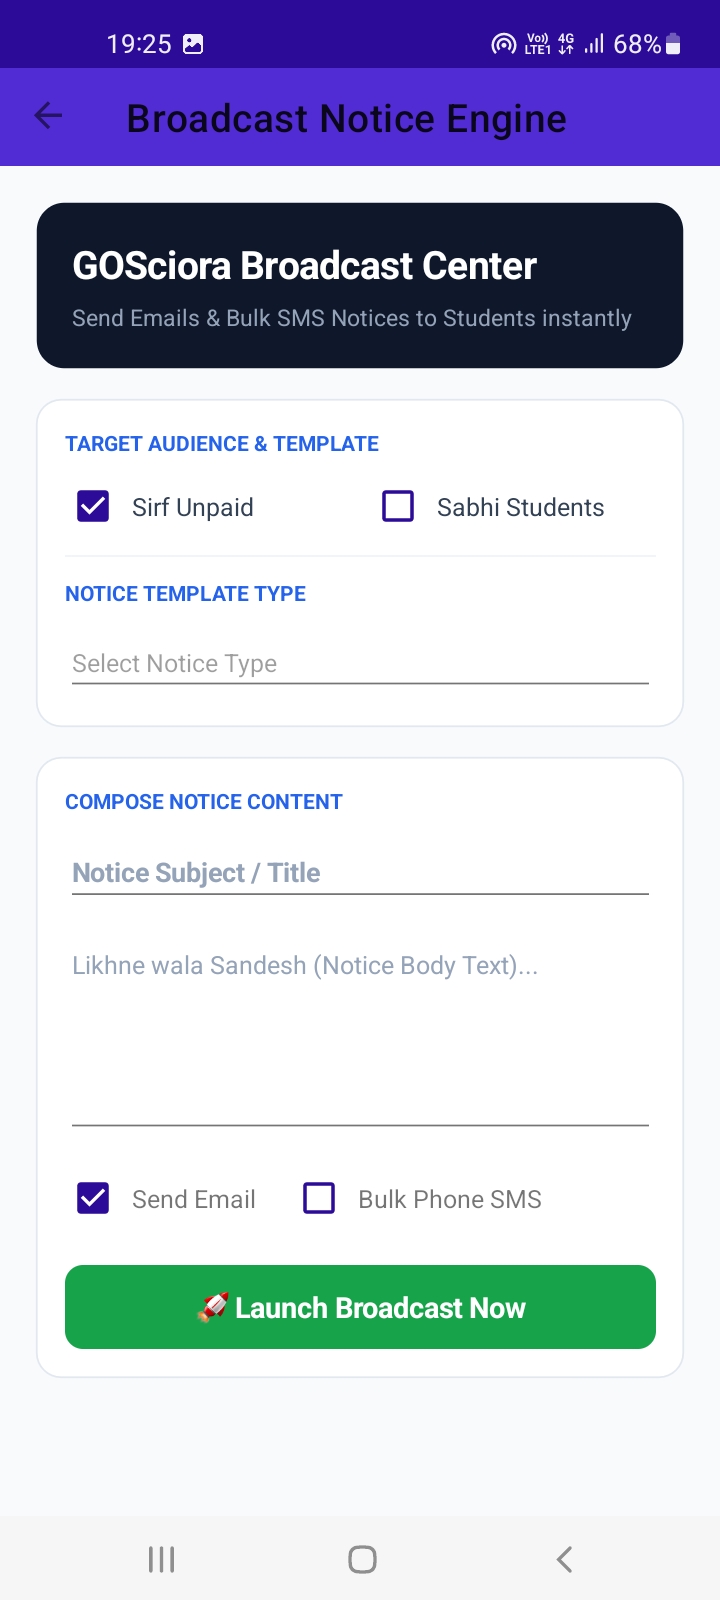720x1600 pixels.
Task: Focus the Notice Subject / Title field
Action: (x=360, y=872)
